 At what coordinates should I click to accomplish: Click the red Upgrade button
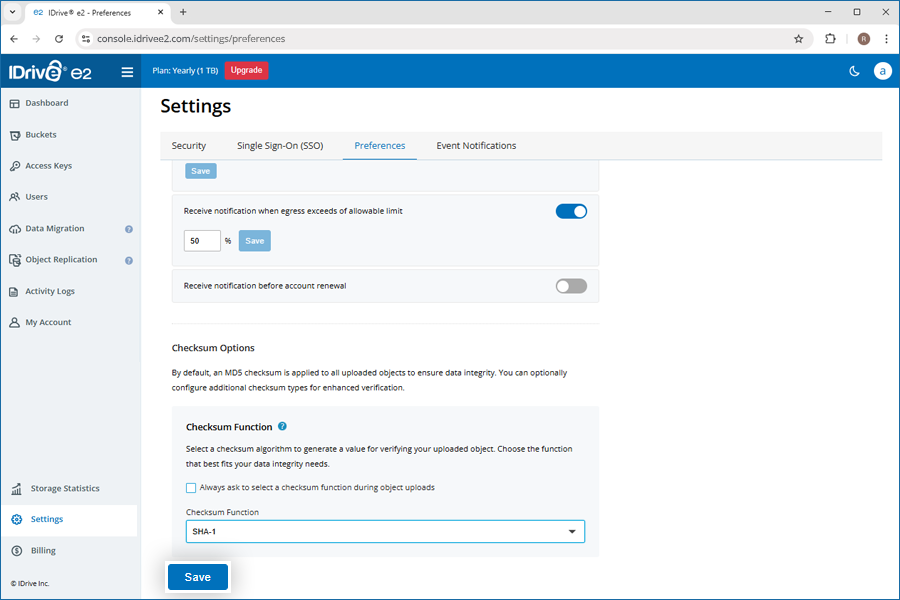246,71
